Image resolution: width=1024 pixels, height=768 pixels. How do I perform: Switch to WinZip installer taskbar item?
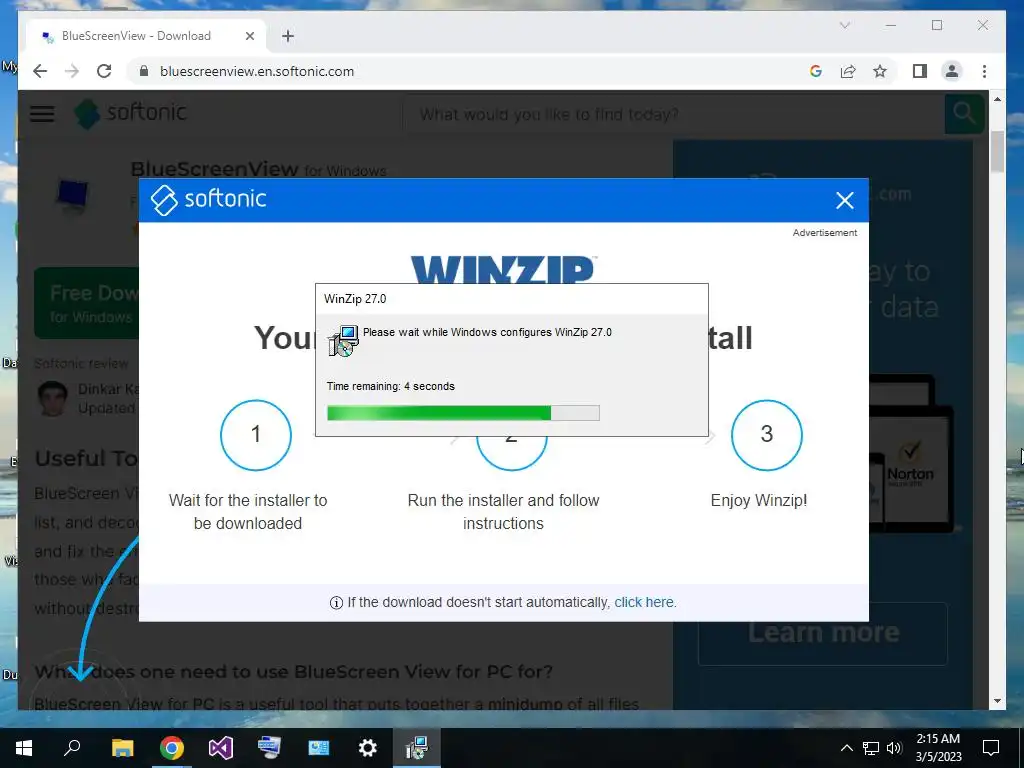(417, 748)
